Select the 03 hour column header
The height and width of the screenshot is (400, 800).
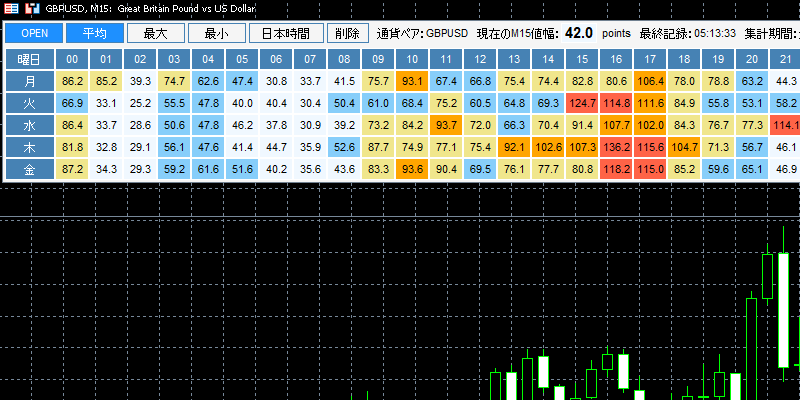click(174, 60)
